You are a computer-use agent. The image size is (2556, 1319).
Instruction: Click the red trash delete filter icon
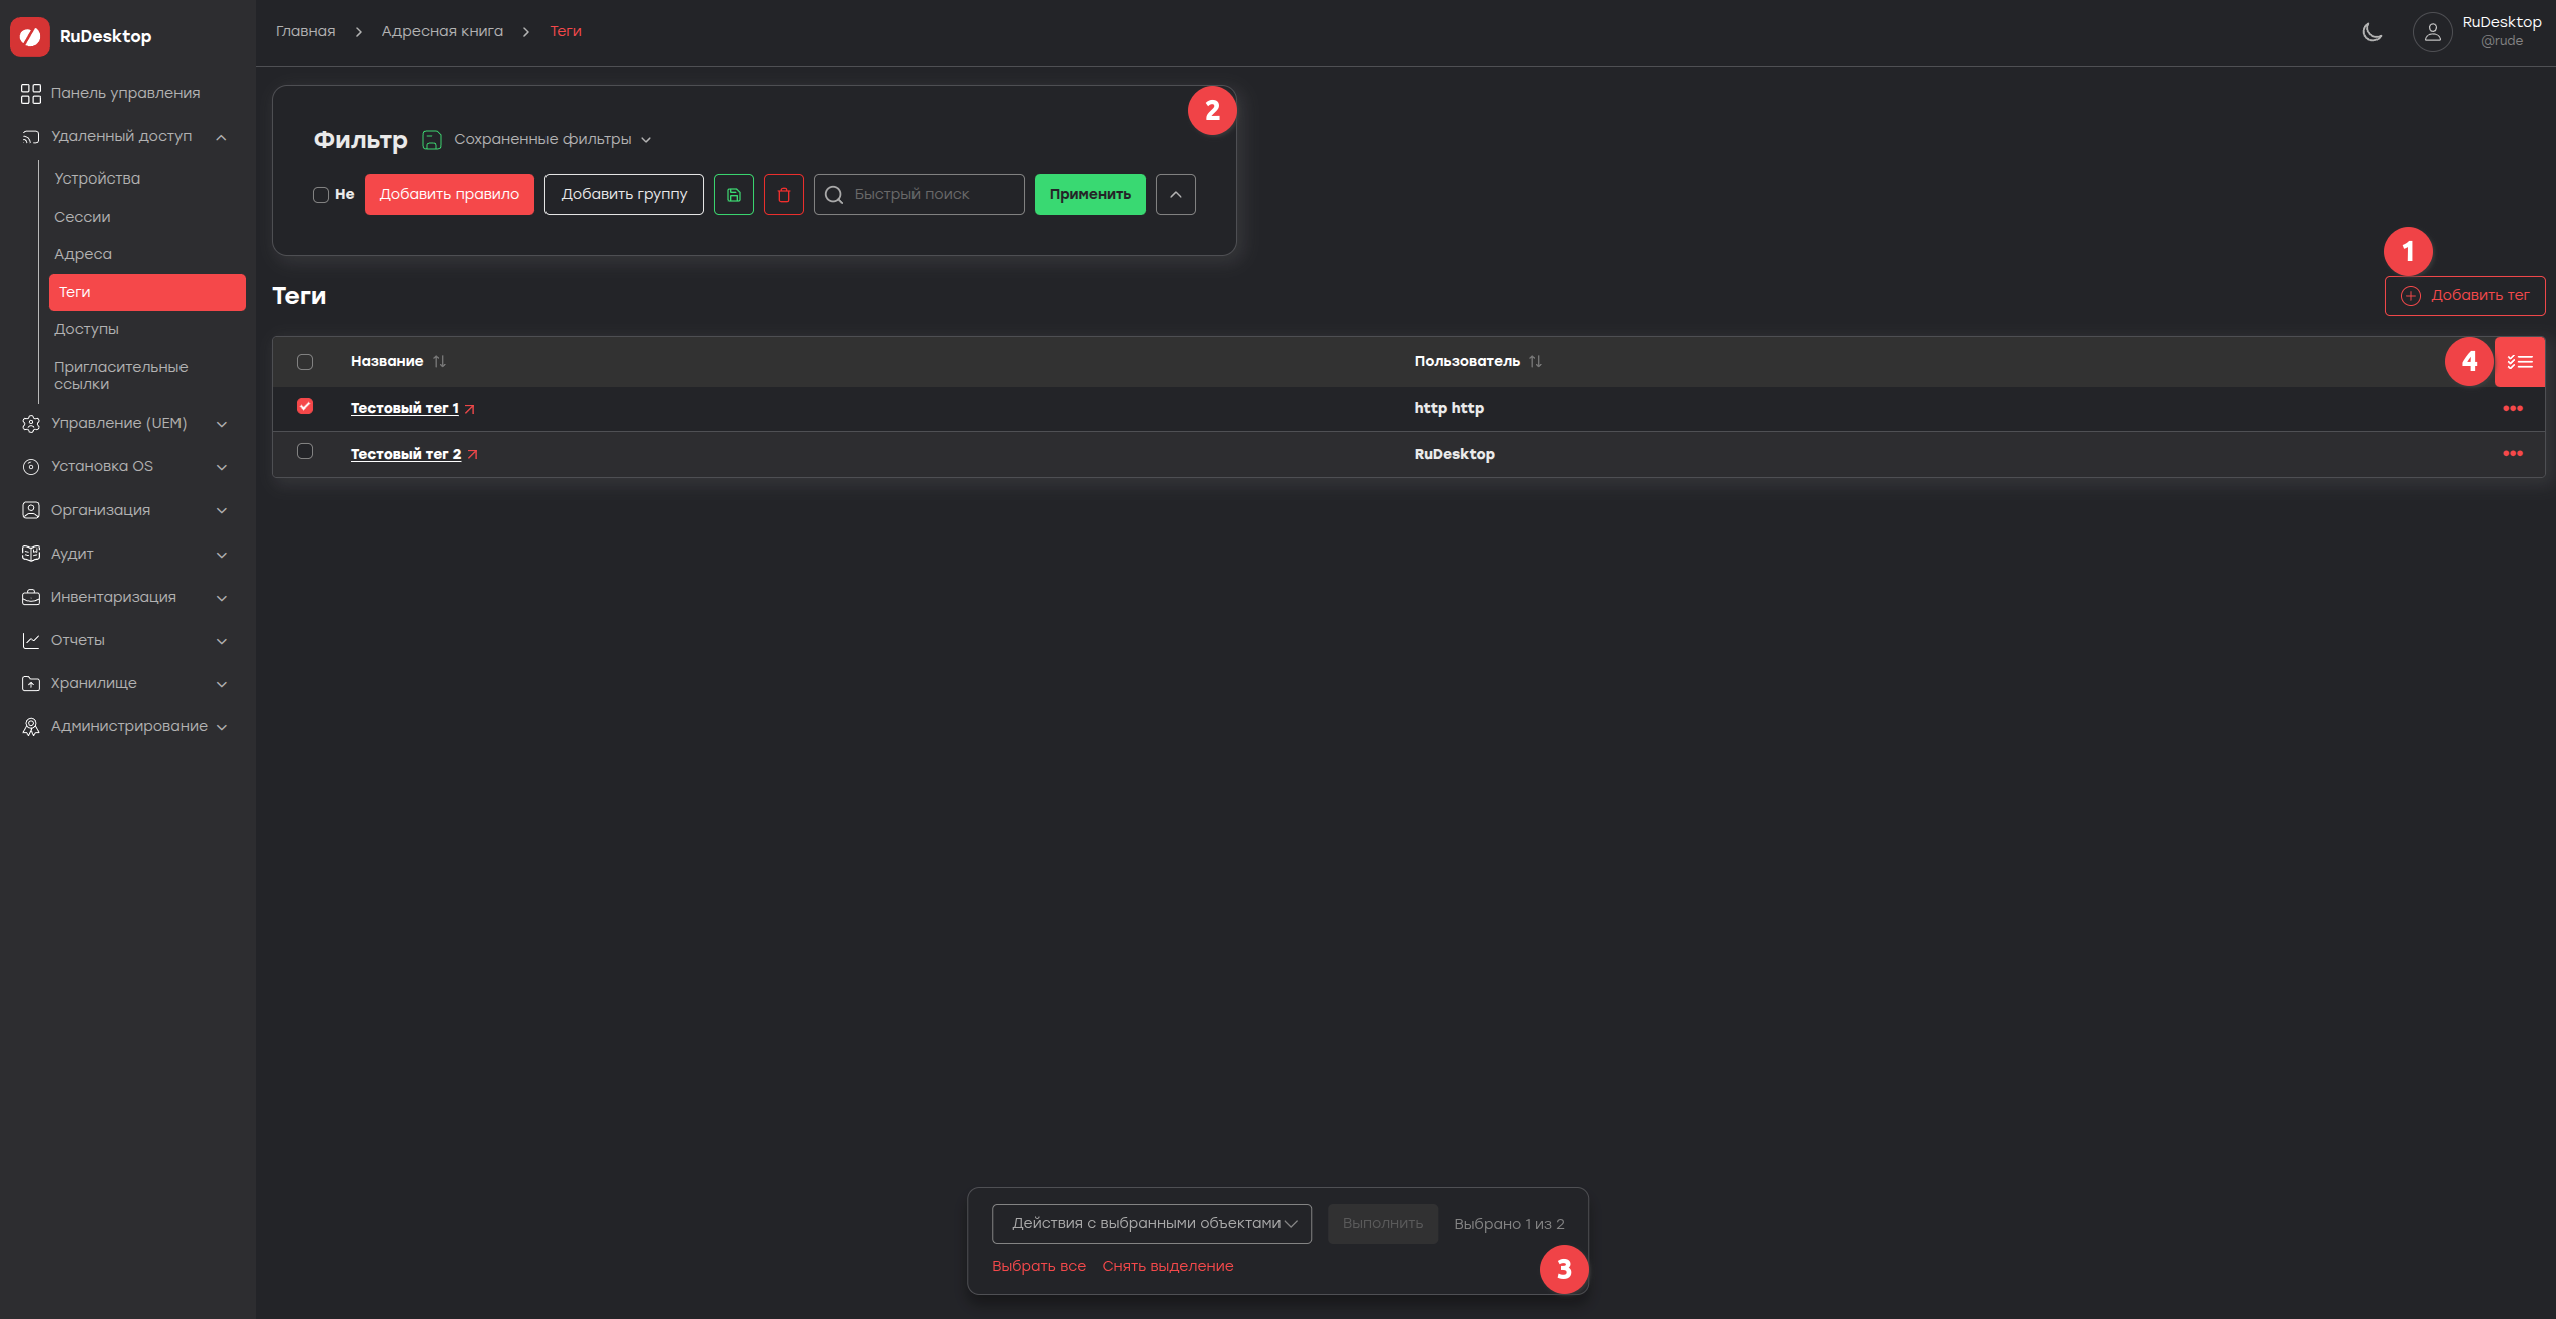[x=783, y=194]
